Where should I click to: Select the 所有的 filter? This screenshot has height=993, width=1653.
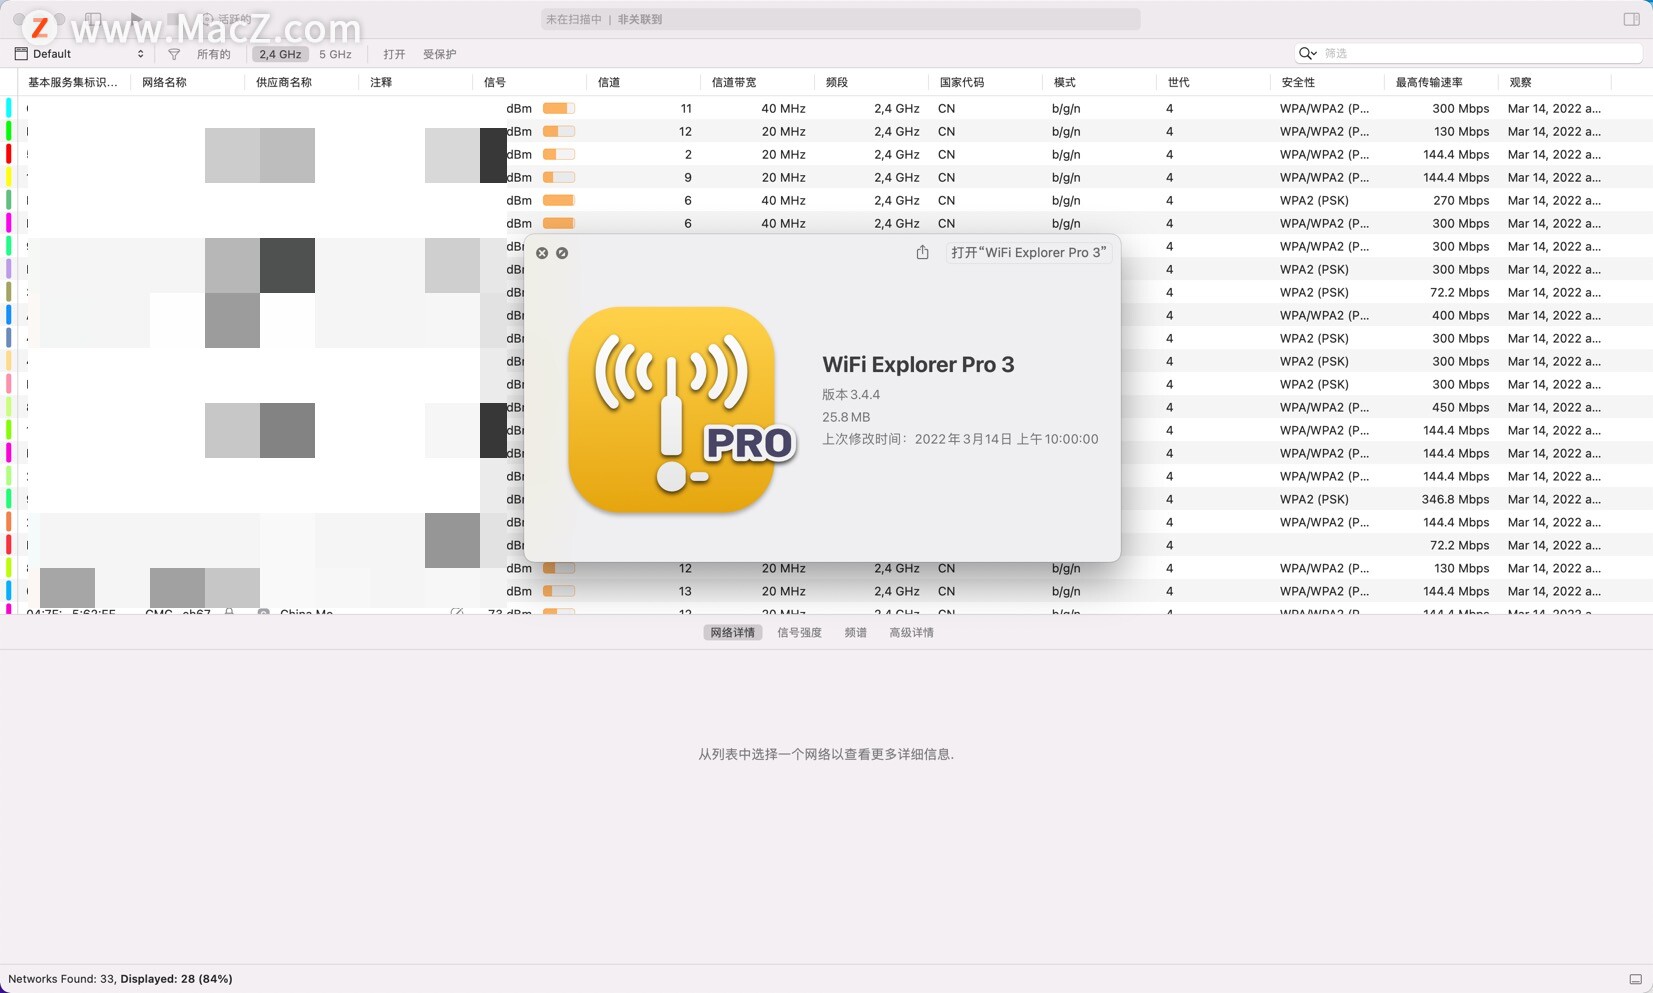[x=213, y=54]
